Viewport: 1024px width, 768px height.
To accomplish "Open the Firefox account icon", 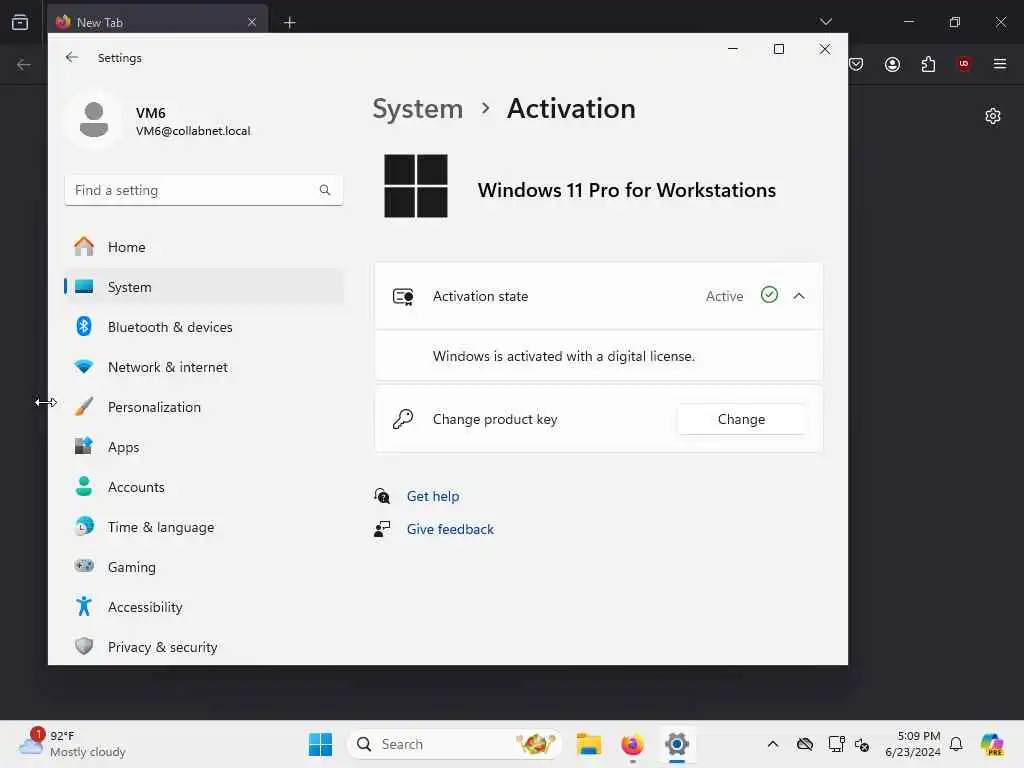I will click(892, 64).
